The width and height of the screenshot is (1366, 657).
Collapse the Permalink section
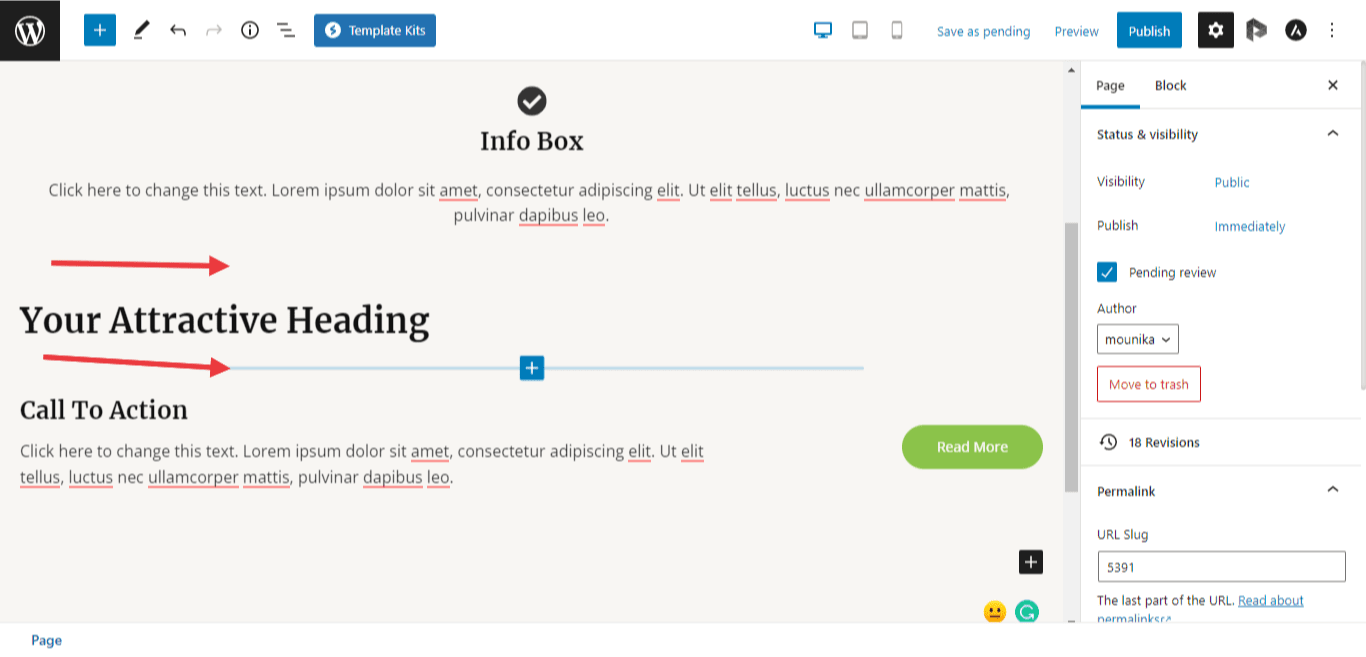tap(1331, 491)
